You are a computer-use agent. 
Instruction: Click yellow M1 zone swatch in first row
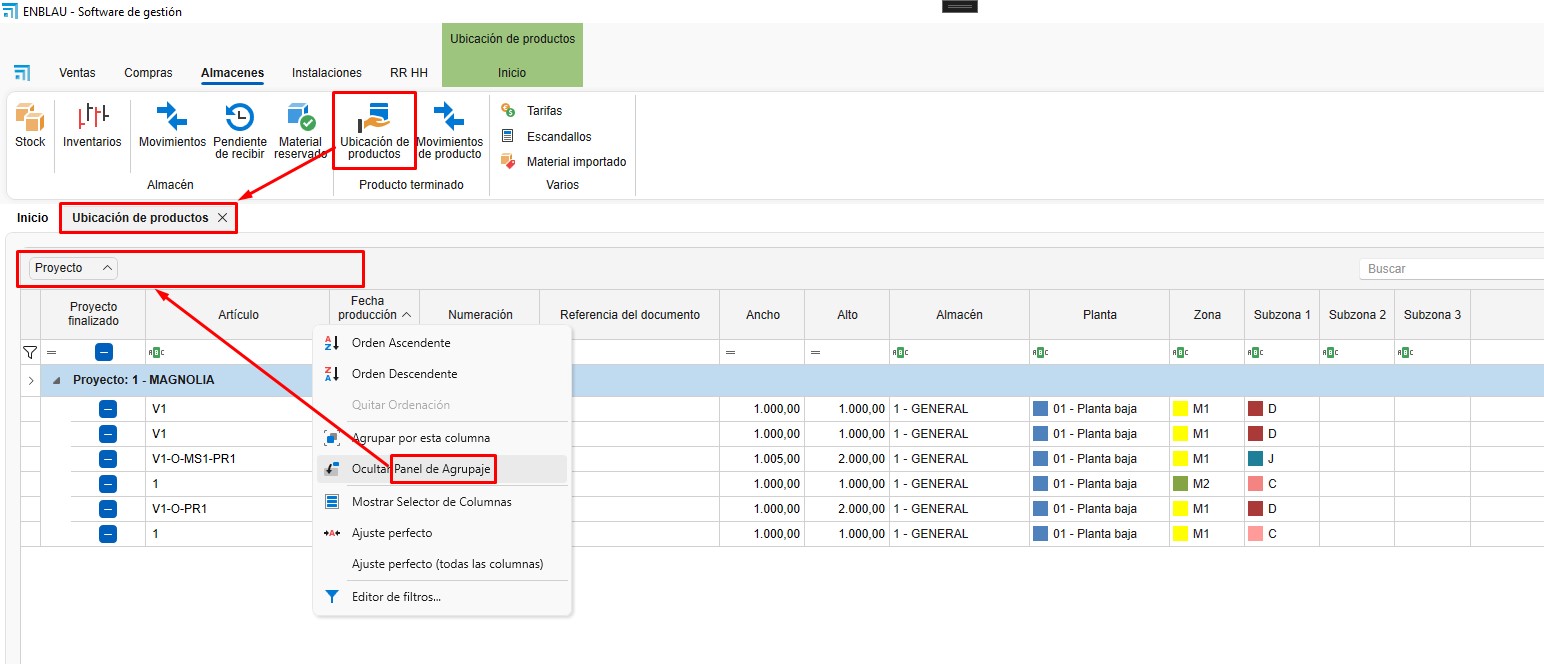pyautogui.click(x=1180, y=409)
